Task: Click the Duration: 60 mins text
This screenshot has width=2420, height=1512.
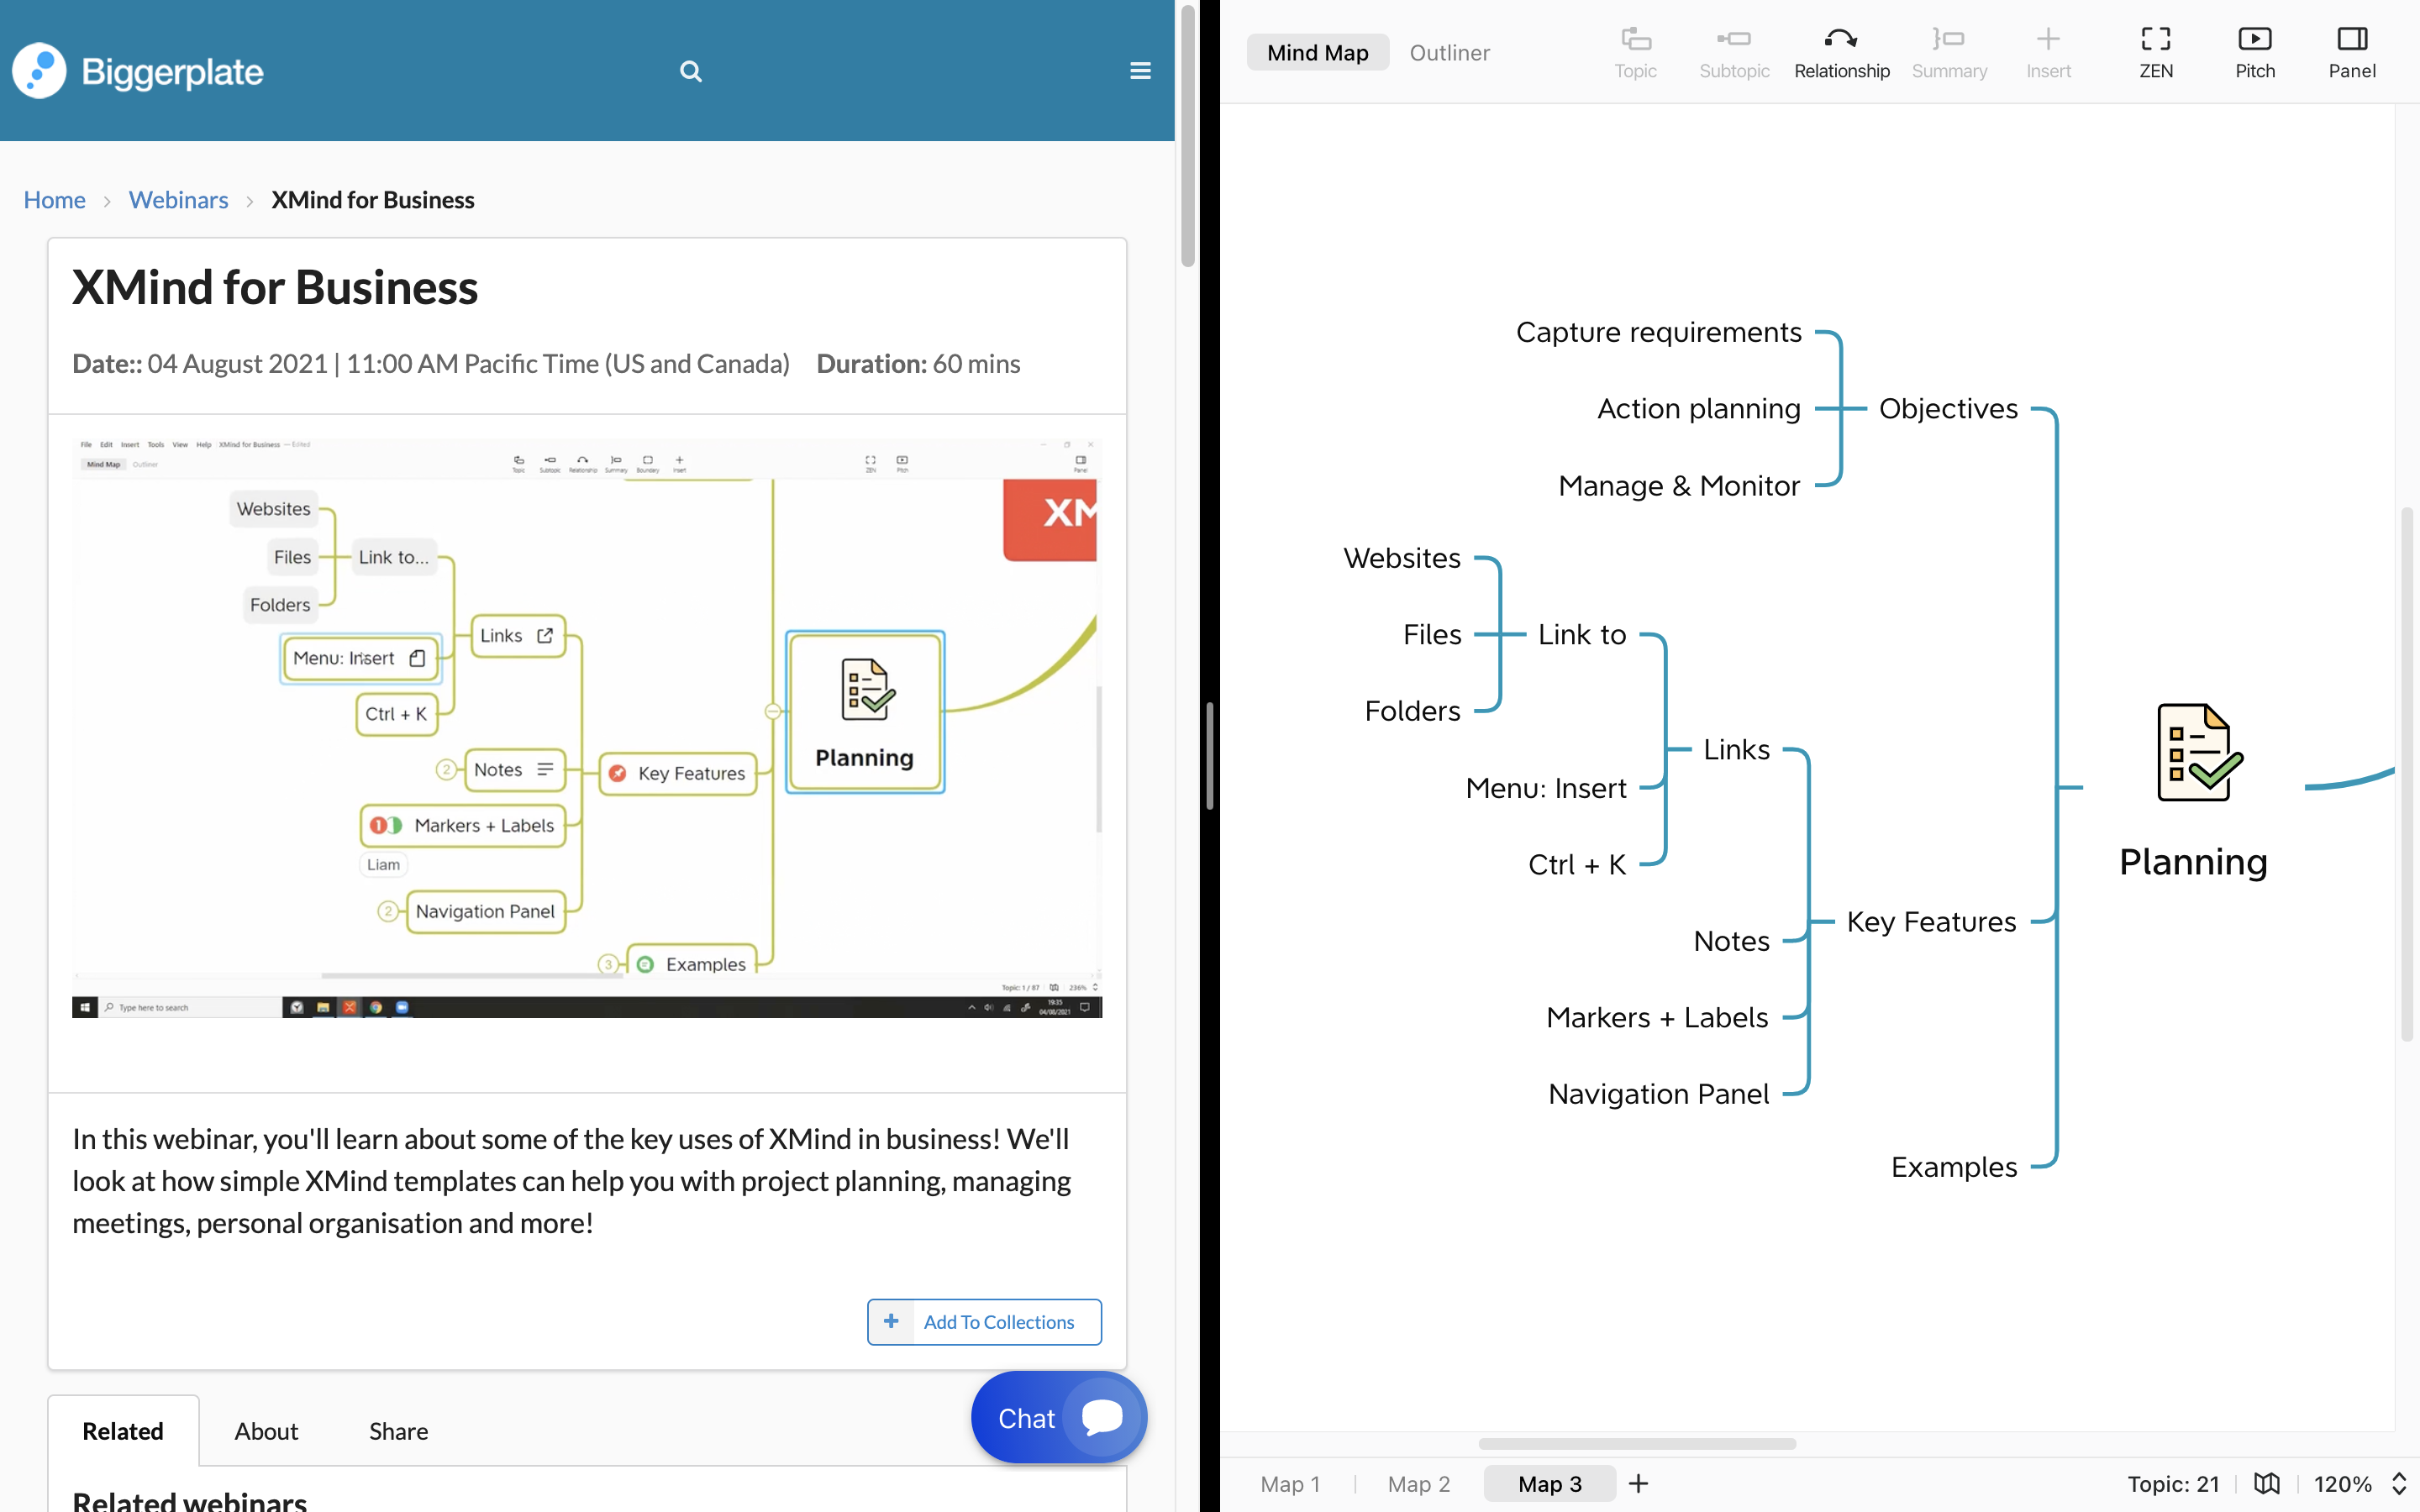Action: tap(918, 364)
